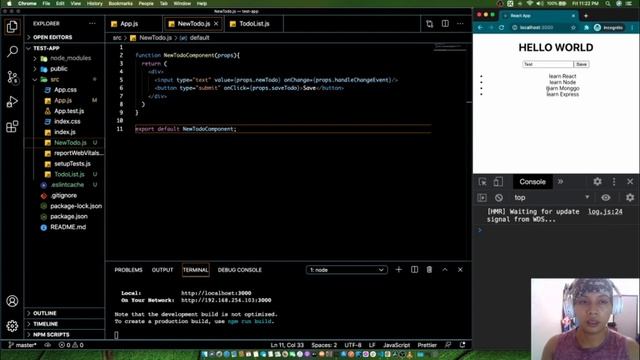Toggle the console live expression eye

click(x=606, y=198)
